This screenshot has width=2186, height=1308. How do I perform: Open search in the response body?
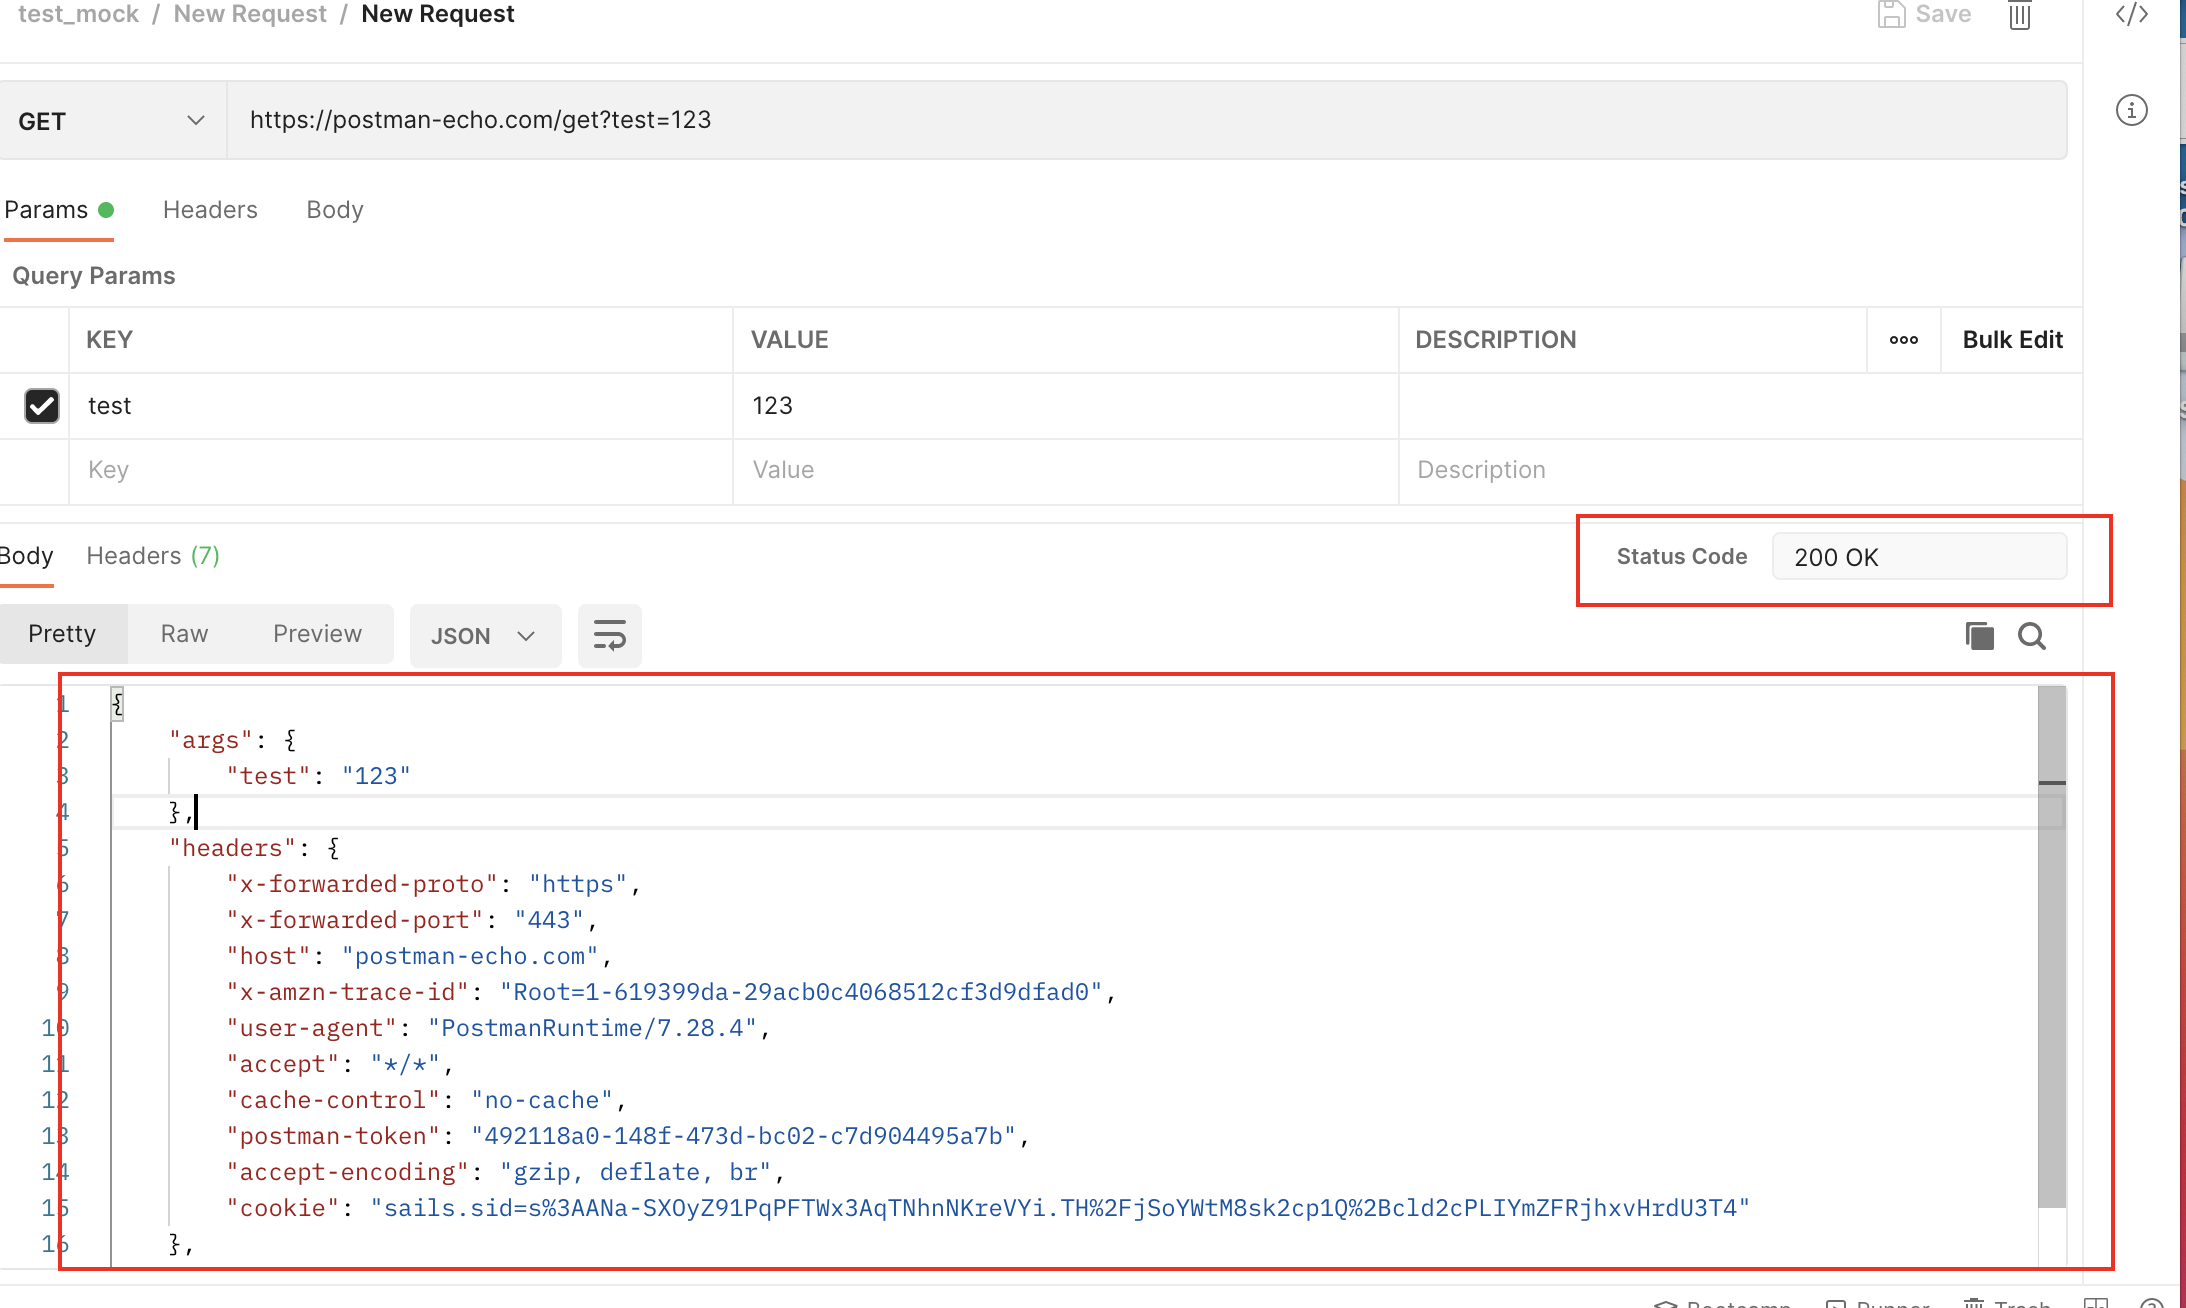(2031, 636)
